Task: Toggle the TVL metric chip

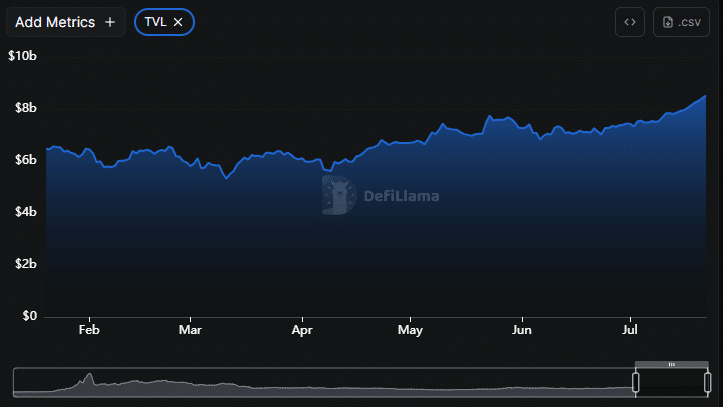Action: 156,22
